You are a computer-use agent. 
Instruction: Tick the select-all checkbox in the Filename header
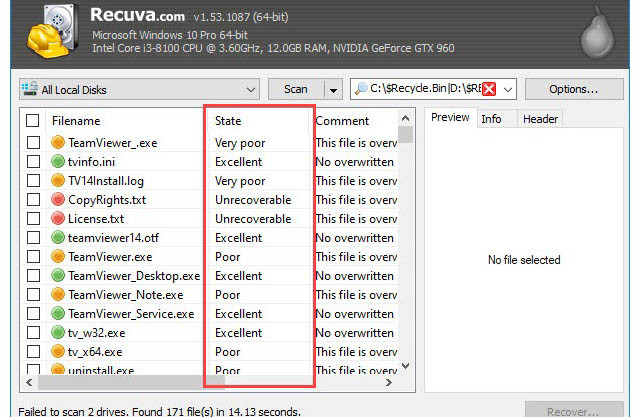coord(33,121)
